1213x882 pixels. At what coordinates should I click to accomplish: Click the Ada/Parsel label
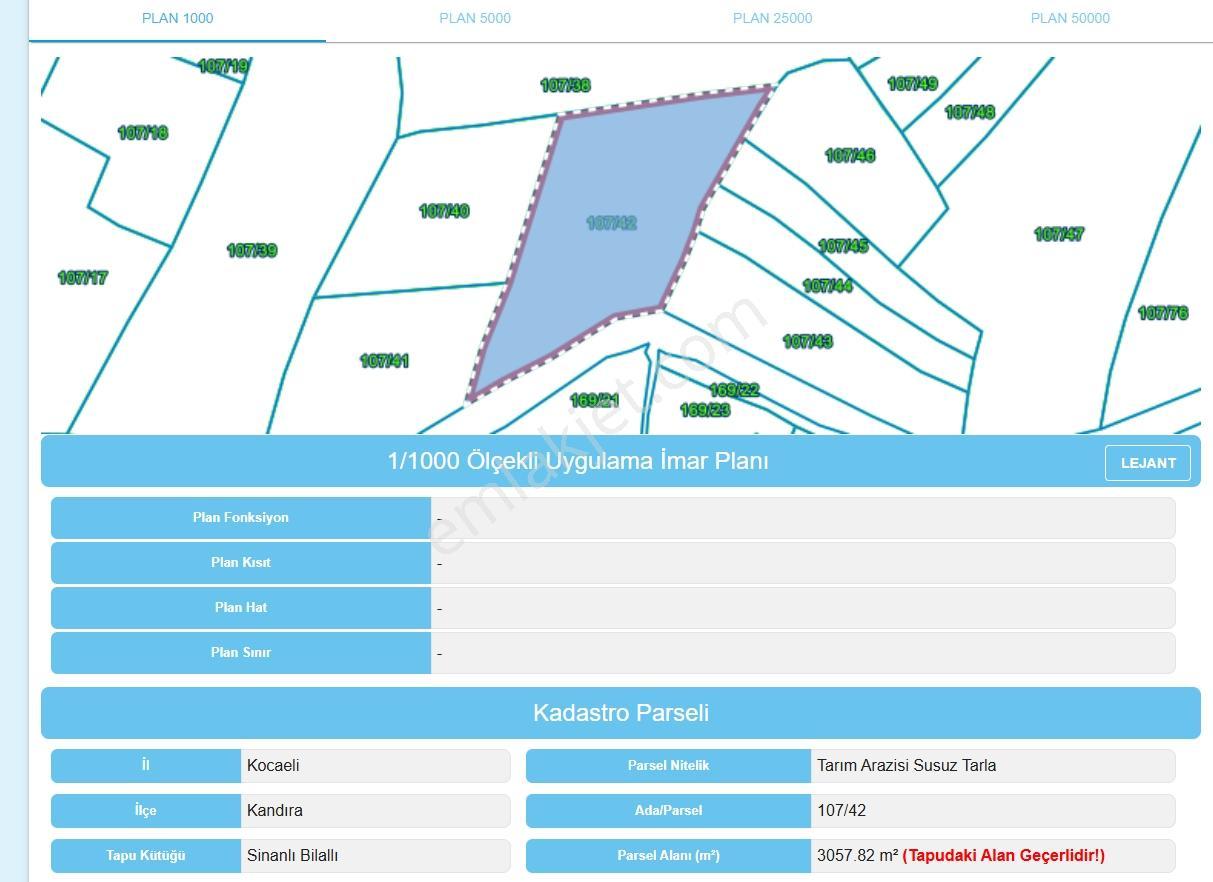click(x=668, y=811)
